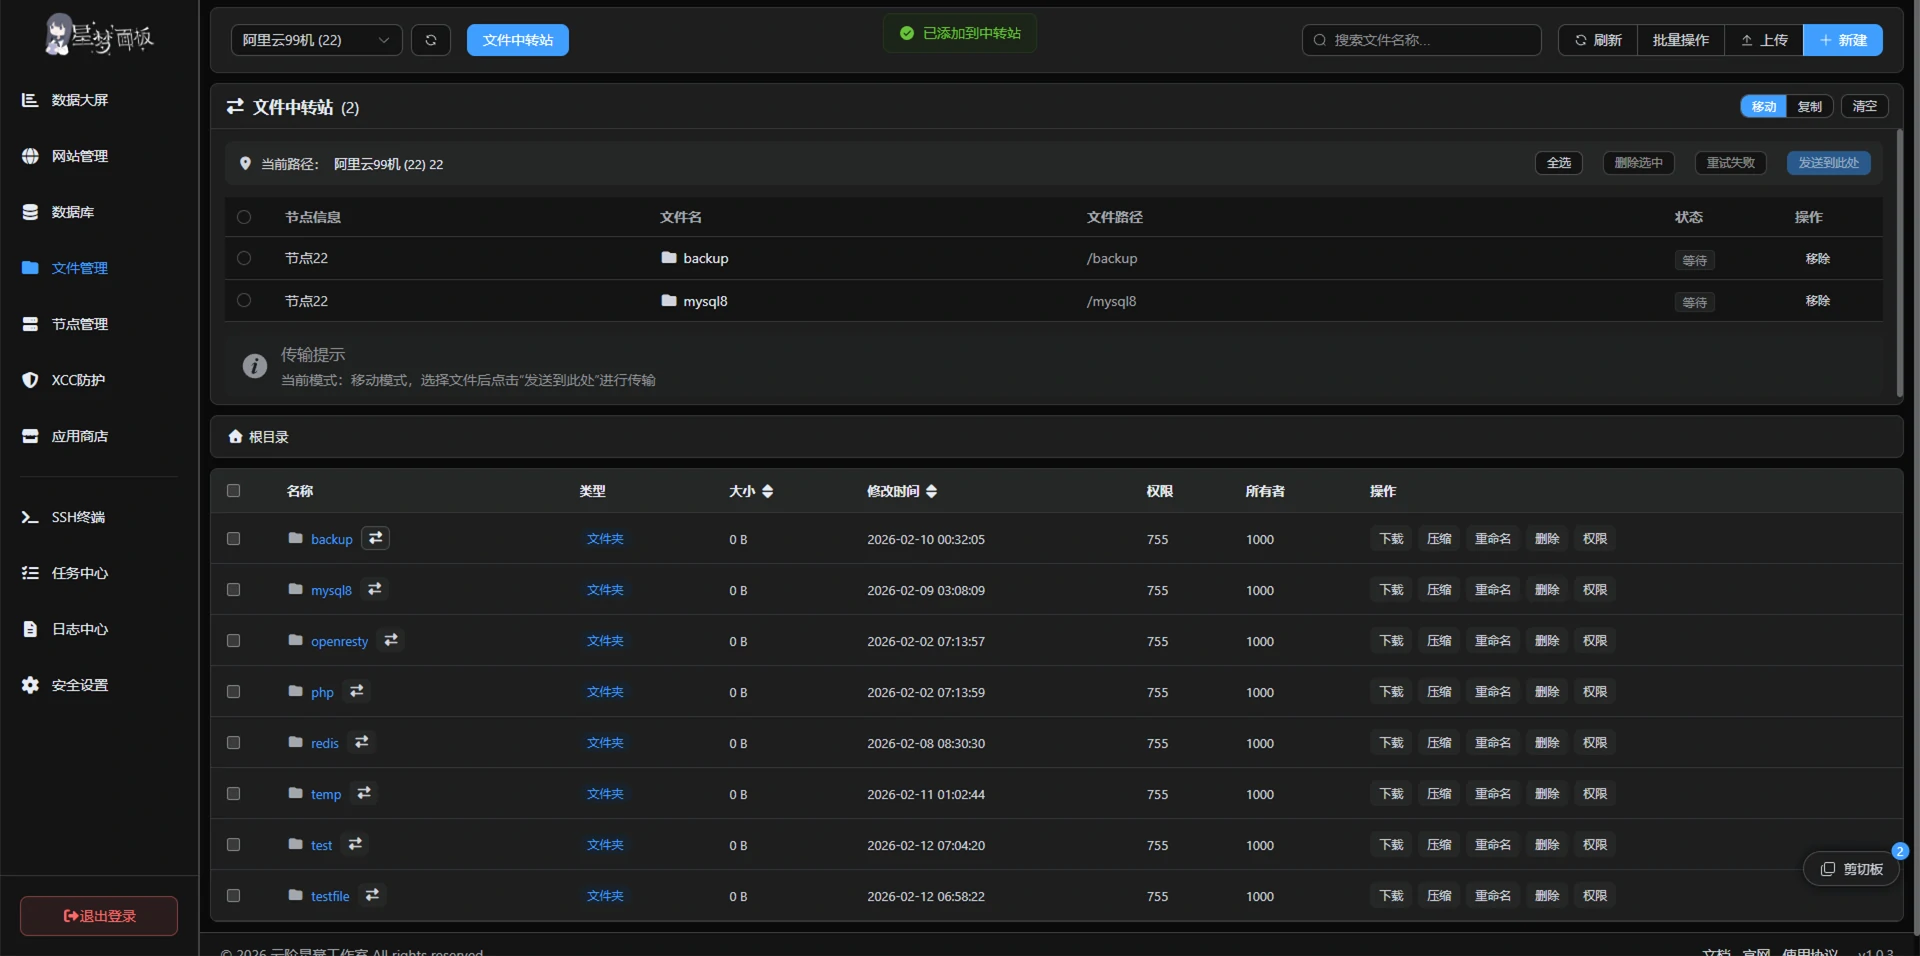Select radio button for mysql8 transfer row
1920x956 pixels.
(x=244, y=300)
